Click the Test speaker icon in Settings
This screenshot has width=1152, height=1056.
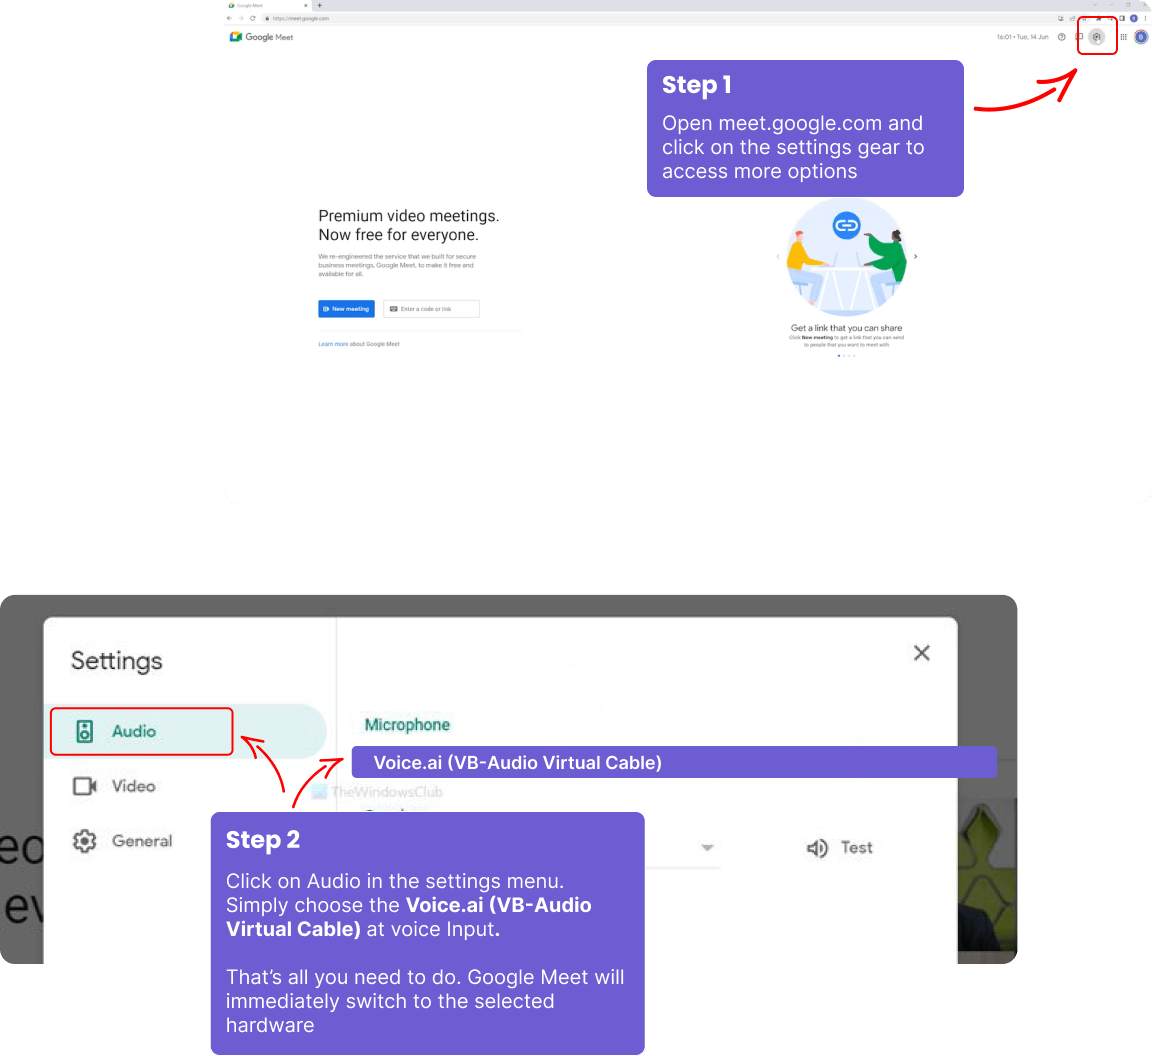pyautogui.click(x=820, y=847)
